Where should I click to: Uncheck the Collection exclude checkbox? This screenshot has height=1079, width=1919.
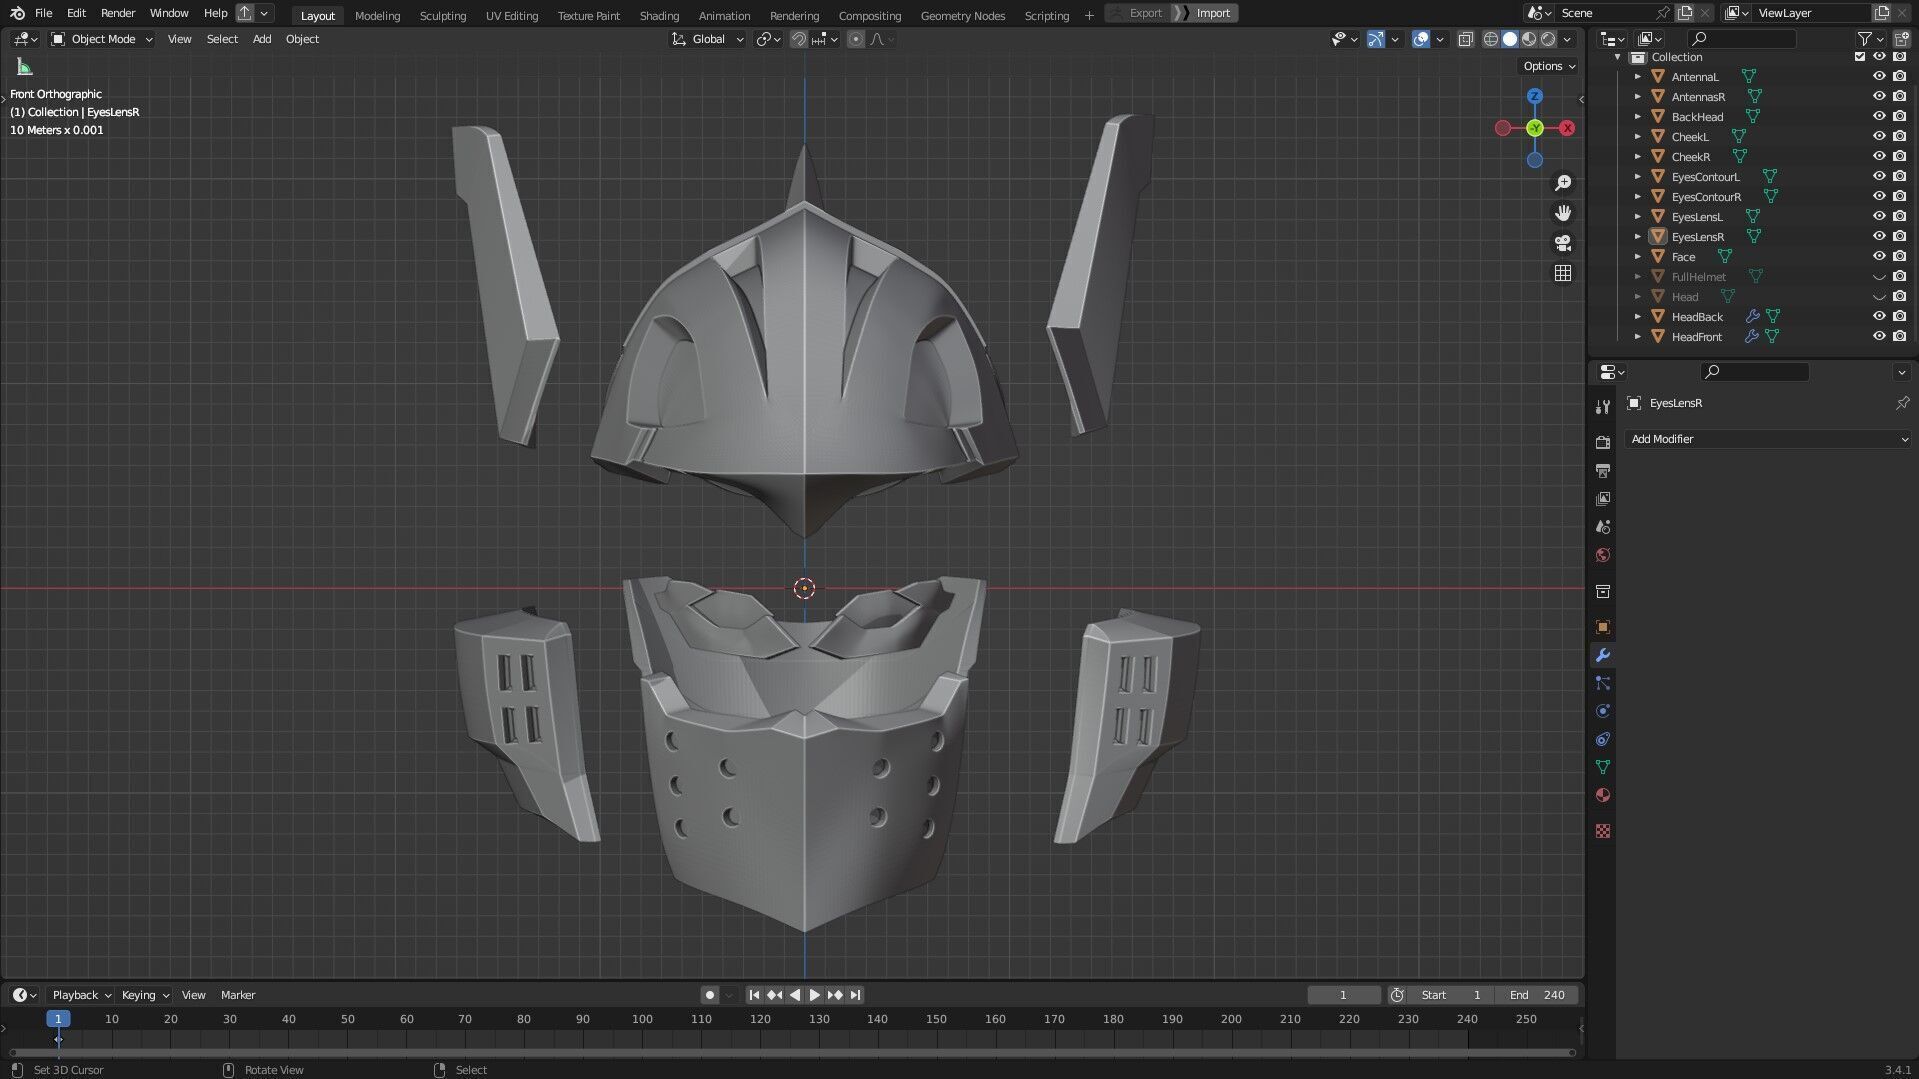1860,57
